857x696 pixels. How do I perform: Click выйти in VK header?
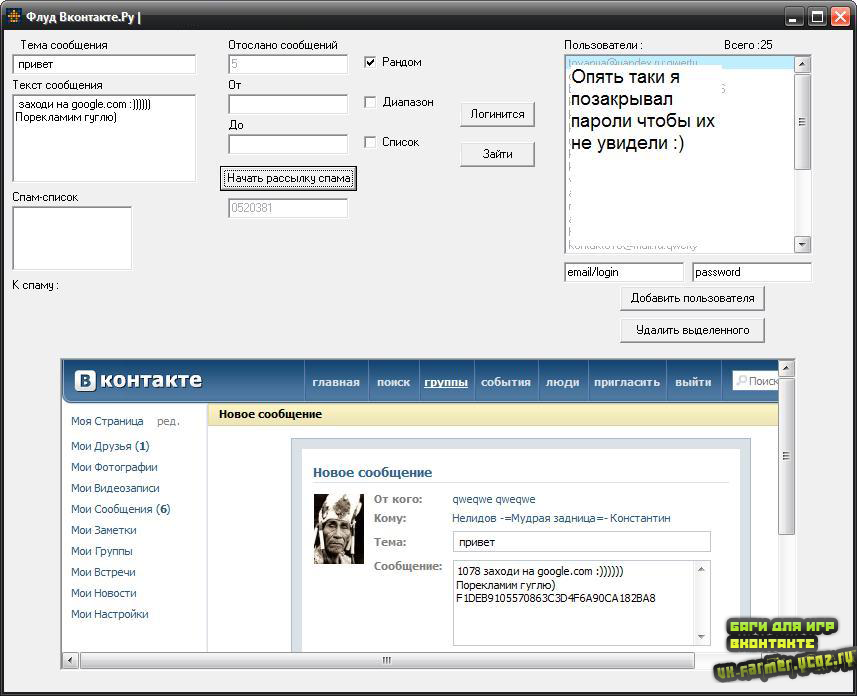point(693,382)
